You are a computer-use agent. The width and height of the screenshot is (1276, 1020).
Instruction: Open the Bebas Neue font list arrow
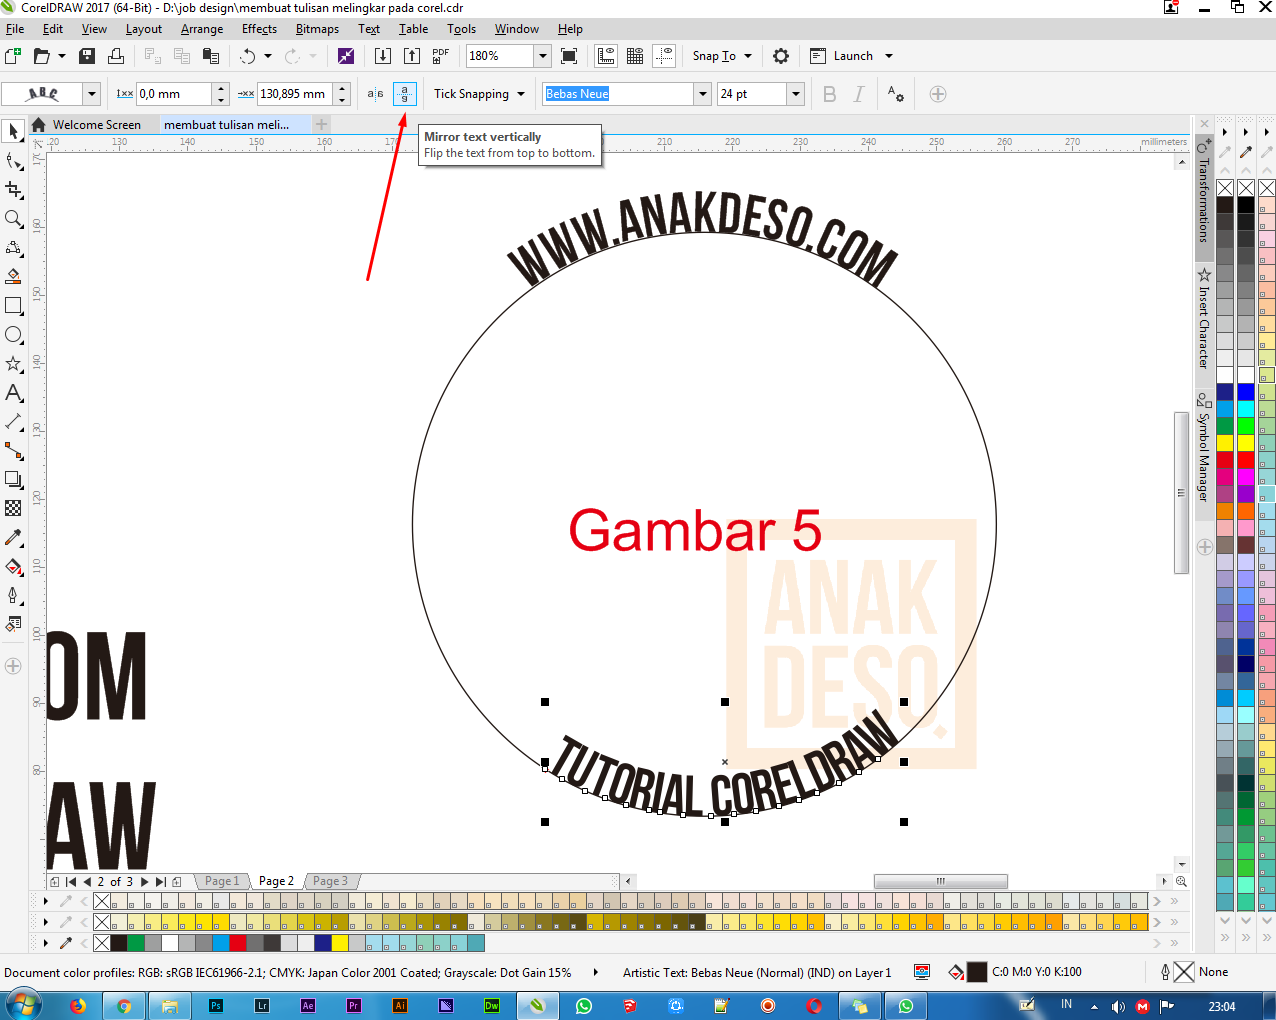(x=702, y=94)
